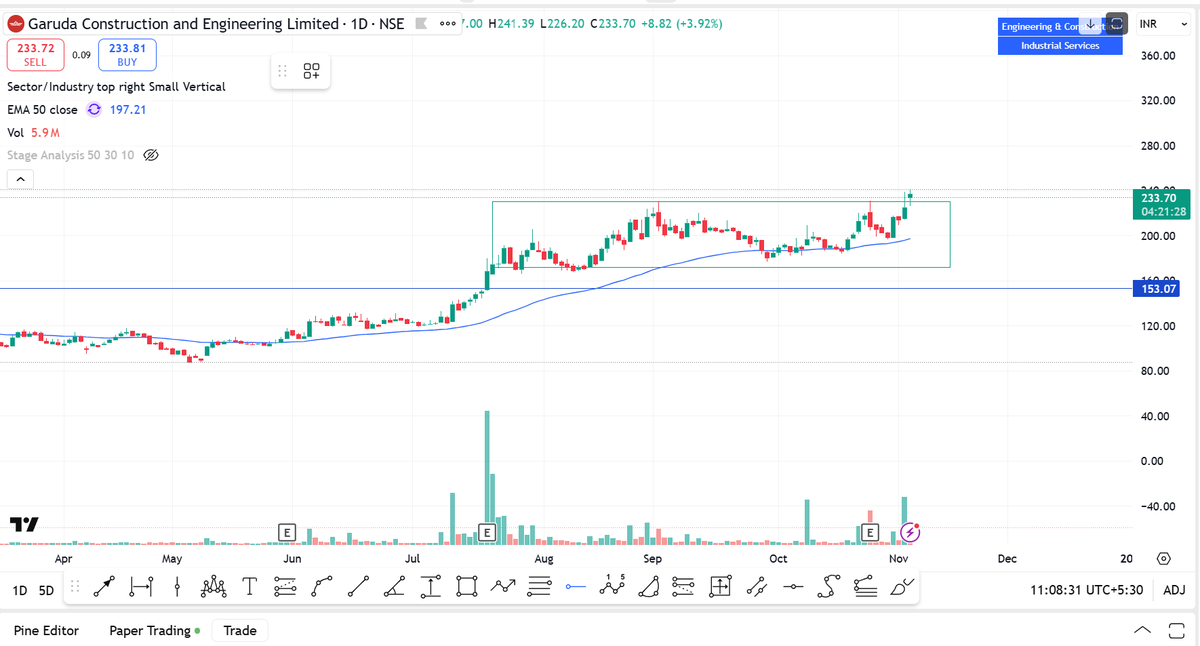Expand the bottom panel with up chevron
The height and width of the screenshot is (646, 1200).
coord(1142,631)
